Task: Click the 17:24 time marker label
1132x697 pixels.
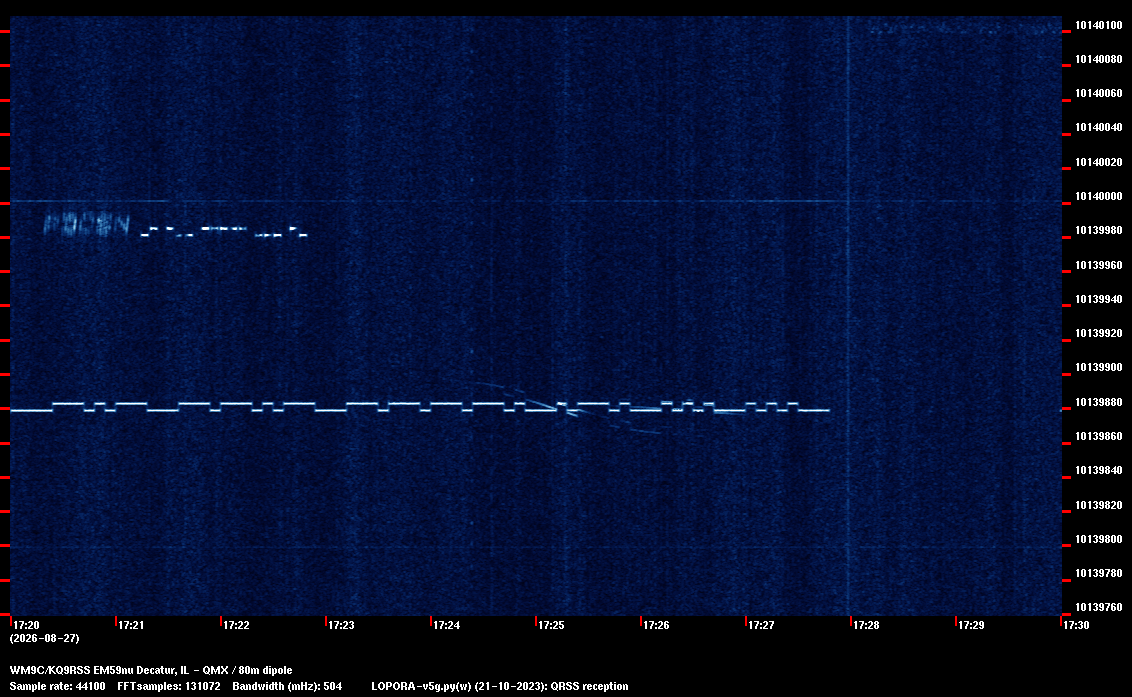Action: point(446,625)
